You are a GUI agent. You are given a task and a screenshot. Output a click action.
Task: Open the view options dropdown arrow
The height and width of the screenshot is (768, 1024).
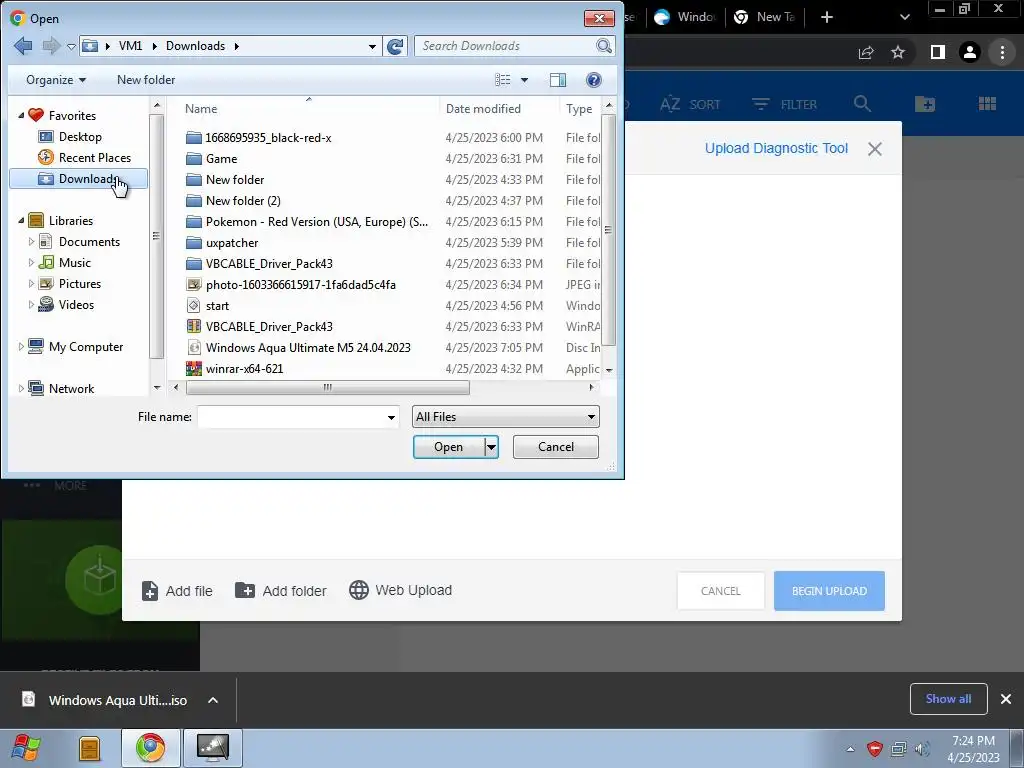click(524, 80)
